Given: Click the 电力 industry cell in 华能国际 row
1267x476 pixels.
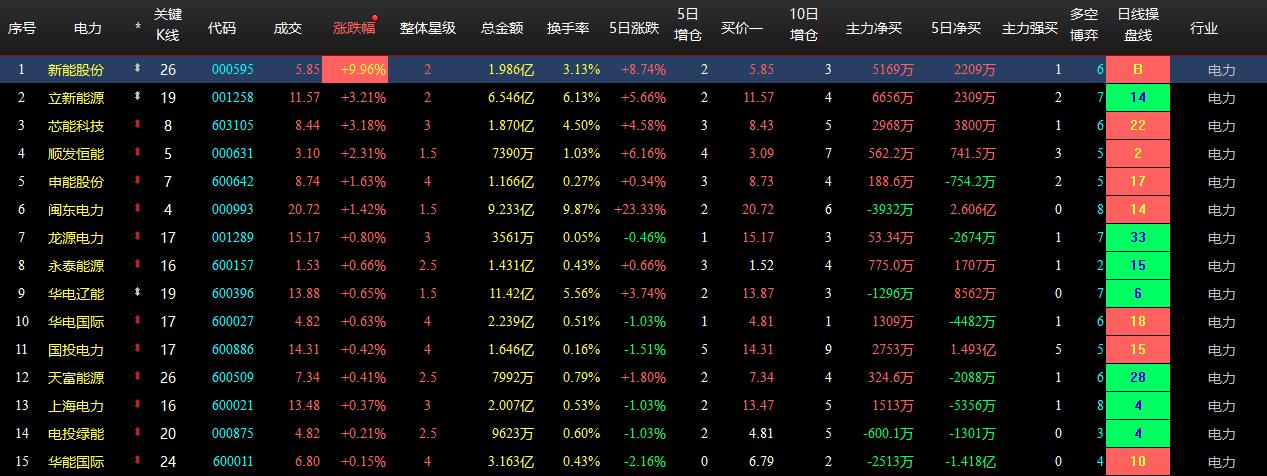Looking at the screenshot, I should pyautogui.click(x=1222, y=462).
